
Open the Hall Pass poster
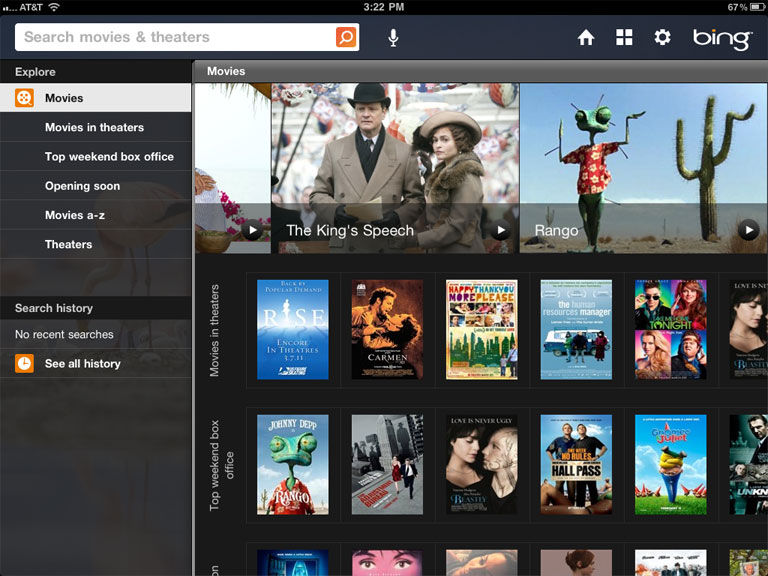coord(576,465)
